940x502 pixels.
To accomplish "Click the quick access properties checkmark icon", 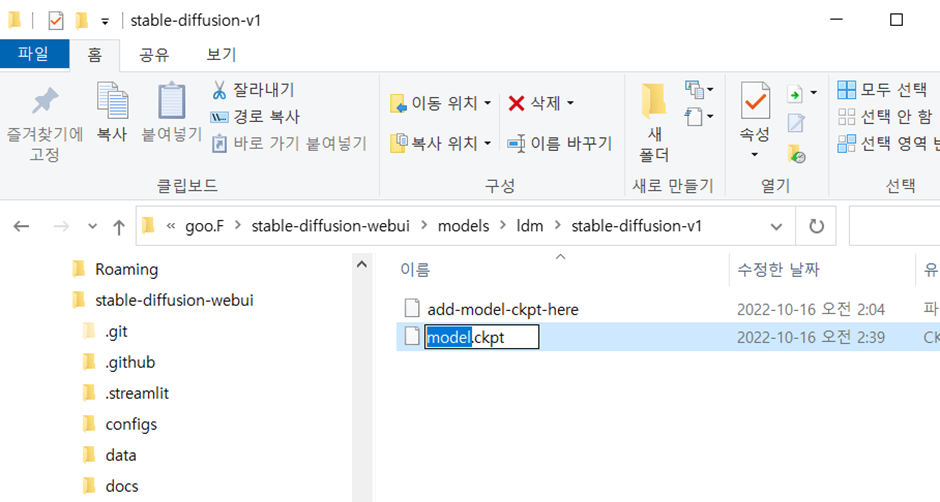I will coord(56,21).
